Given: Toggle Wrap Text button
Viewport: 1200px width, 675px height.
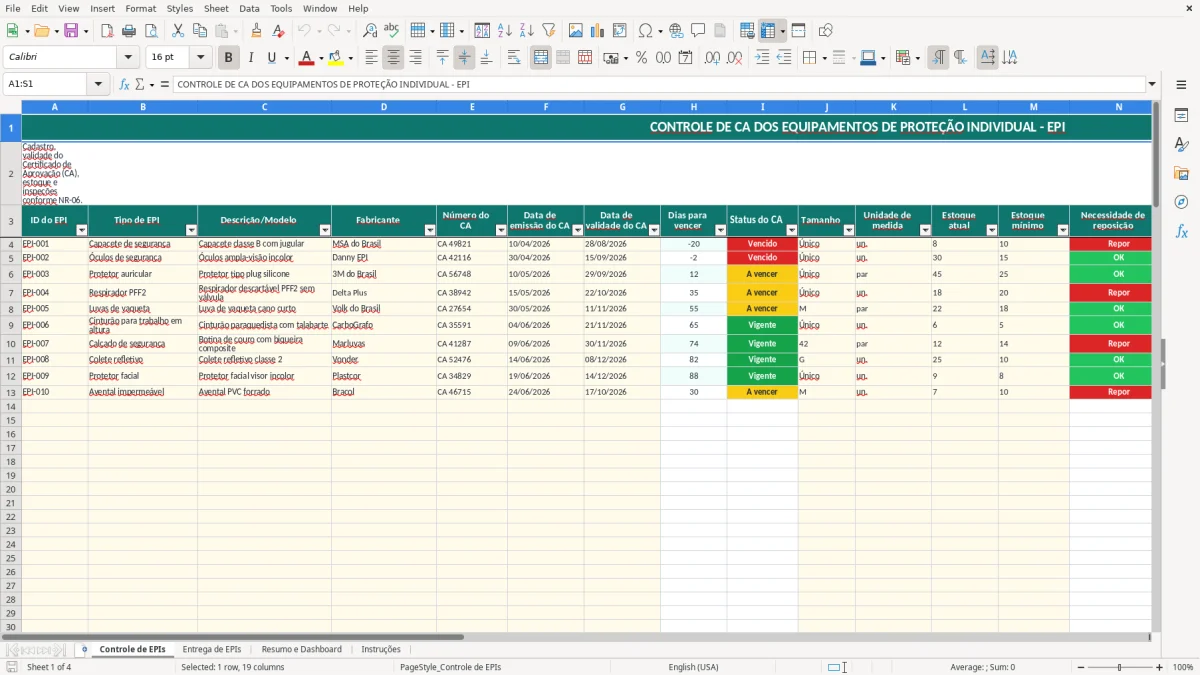Looking at the screenshot, I should (x=514, y=58).
